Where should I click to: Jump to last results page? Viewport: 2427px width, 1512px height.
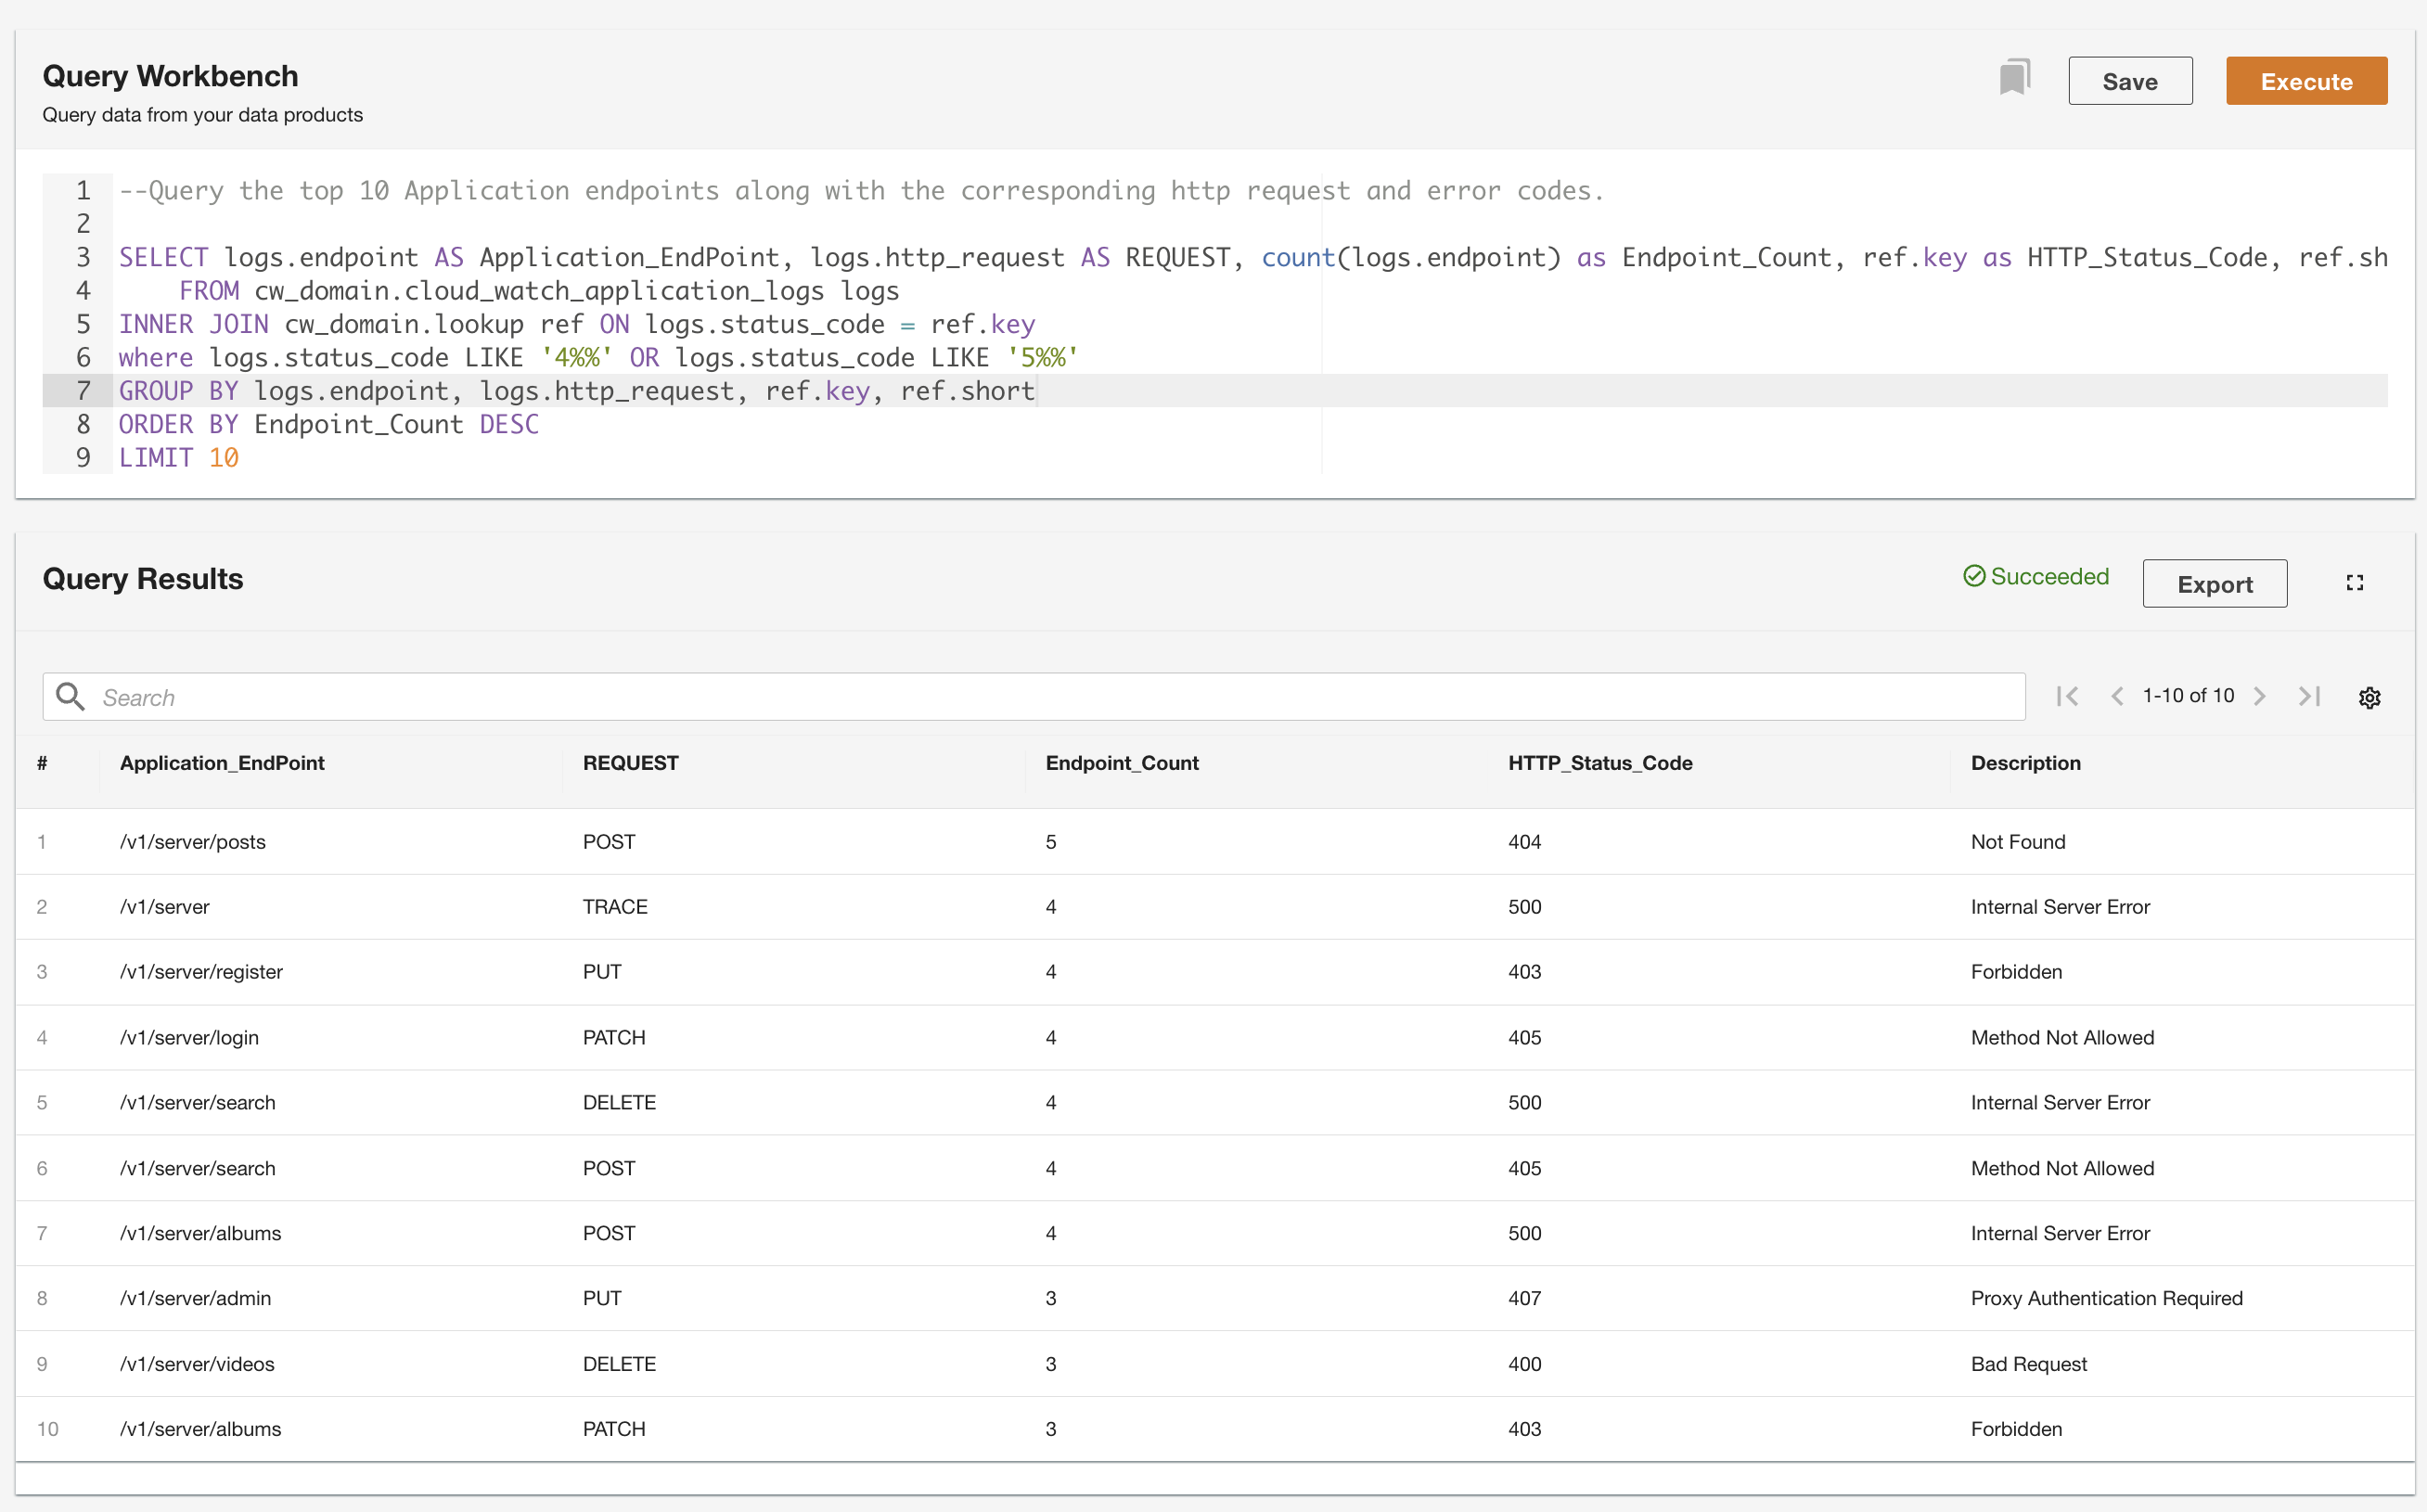click(2309, 696)
